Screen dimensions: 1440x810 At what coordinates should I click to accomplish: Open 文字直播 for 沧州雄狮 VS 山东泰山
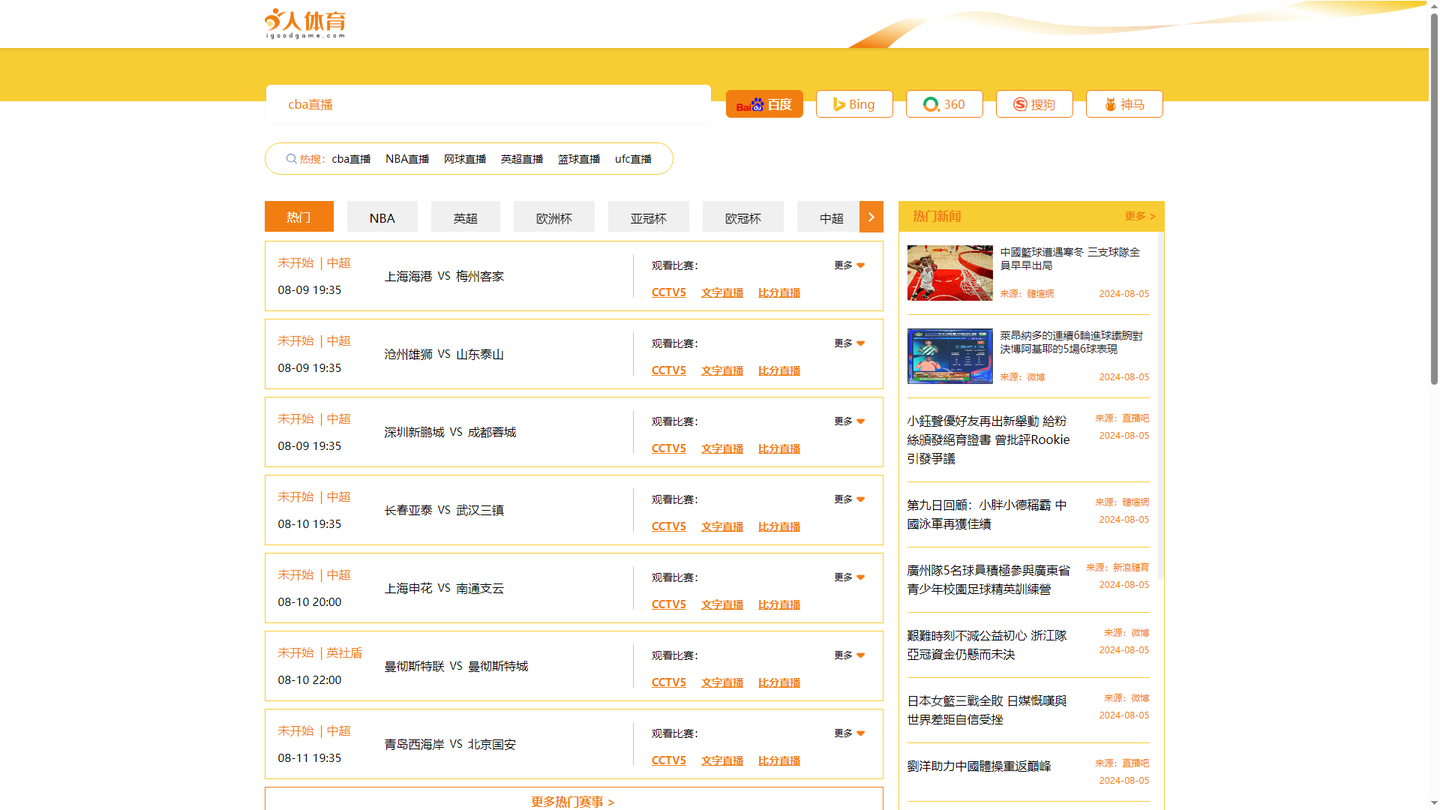722,370
